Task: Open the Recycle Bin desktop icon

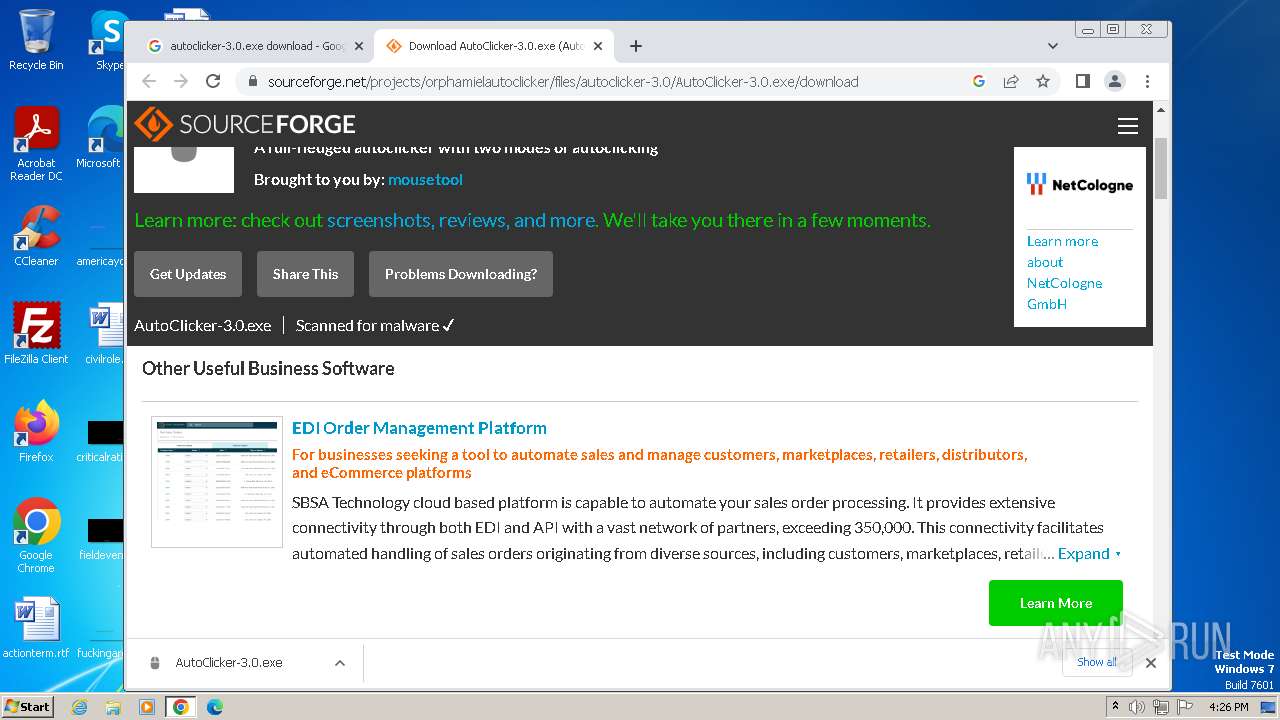Action: pyautogui.click(x=36, y=40)
